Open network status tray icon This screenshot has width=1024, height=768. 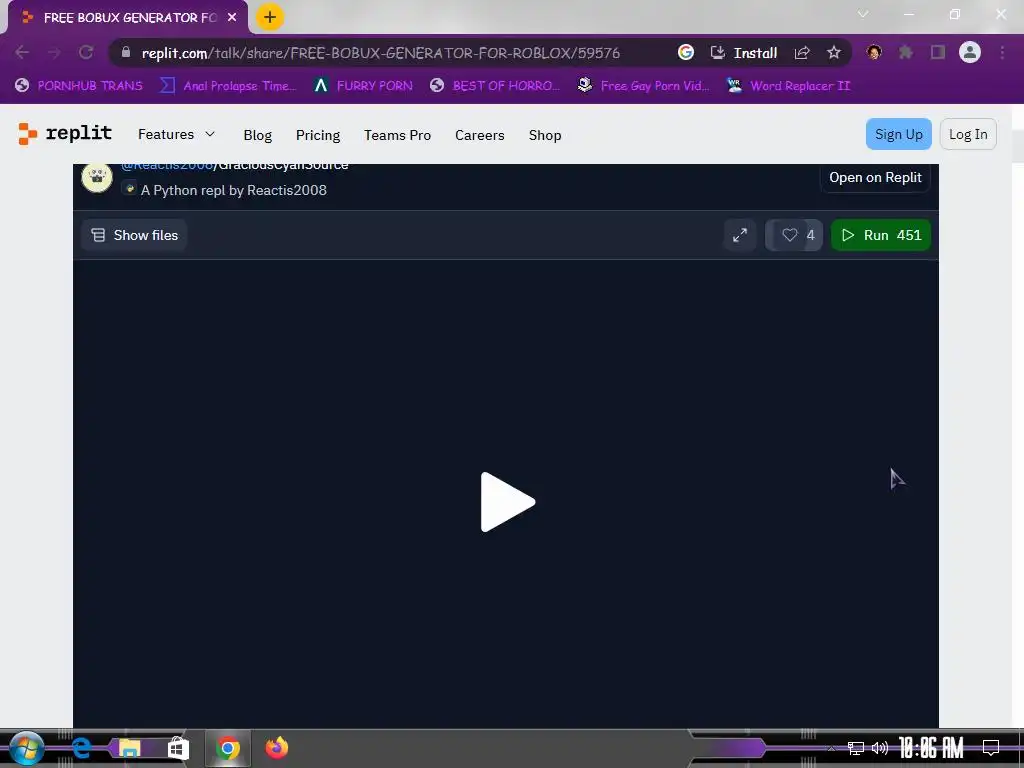(x=856, y=748)
